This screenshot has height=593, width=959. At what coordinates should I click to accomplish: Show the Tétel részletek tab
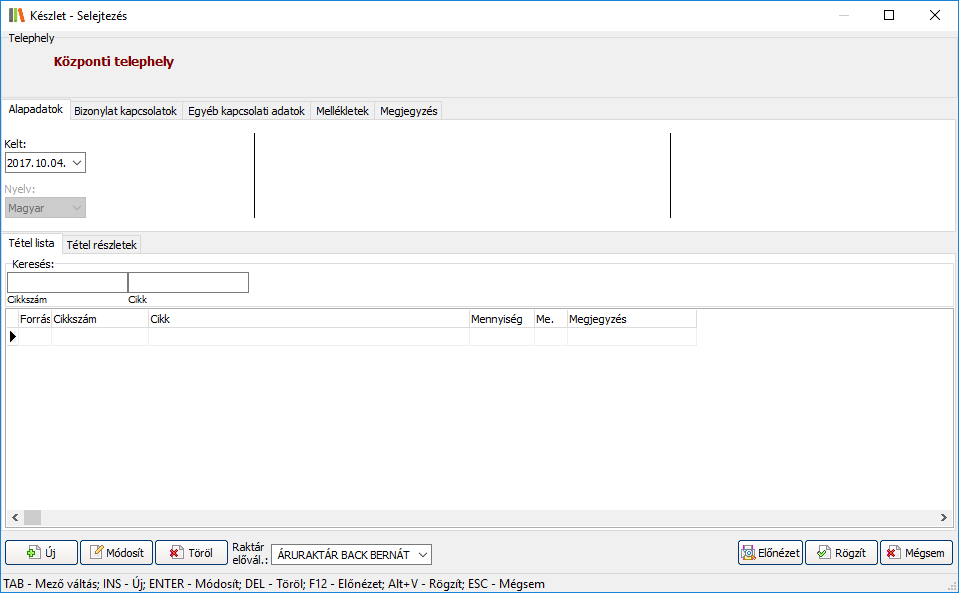(x=102, y=244)
